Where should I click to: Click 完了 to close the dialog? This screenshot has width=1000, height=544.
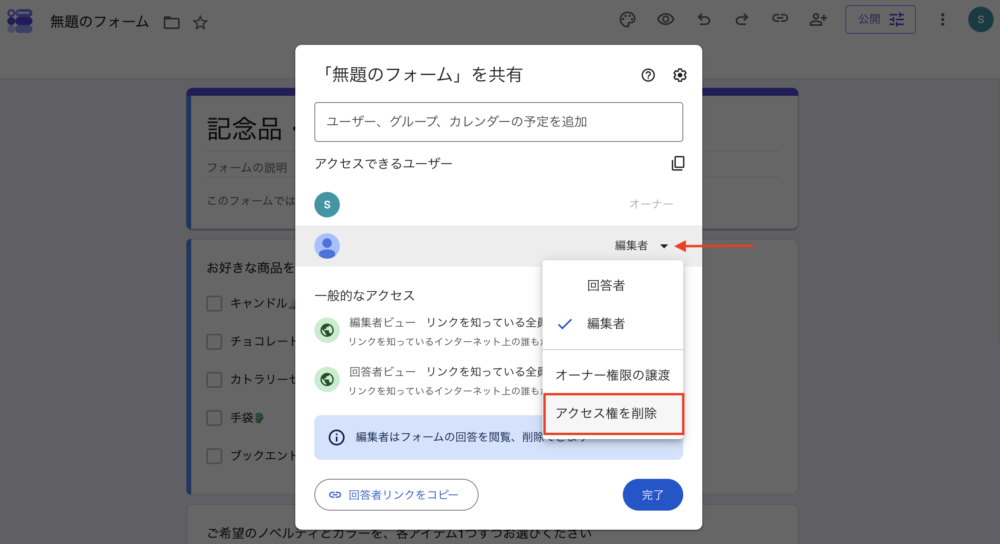pos(652,495)
